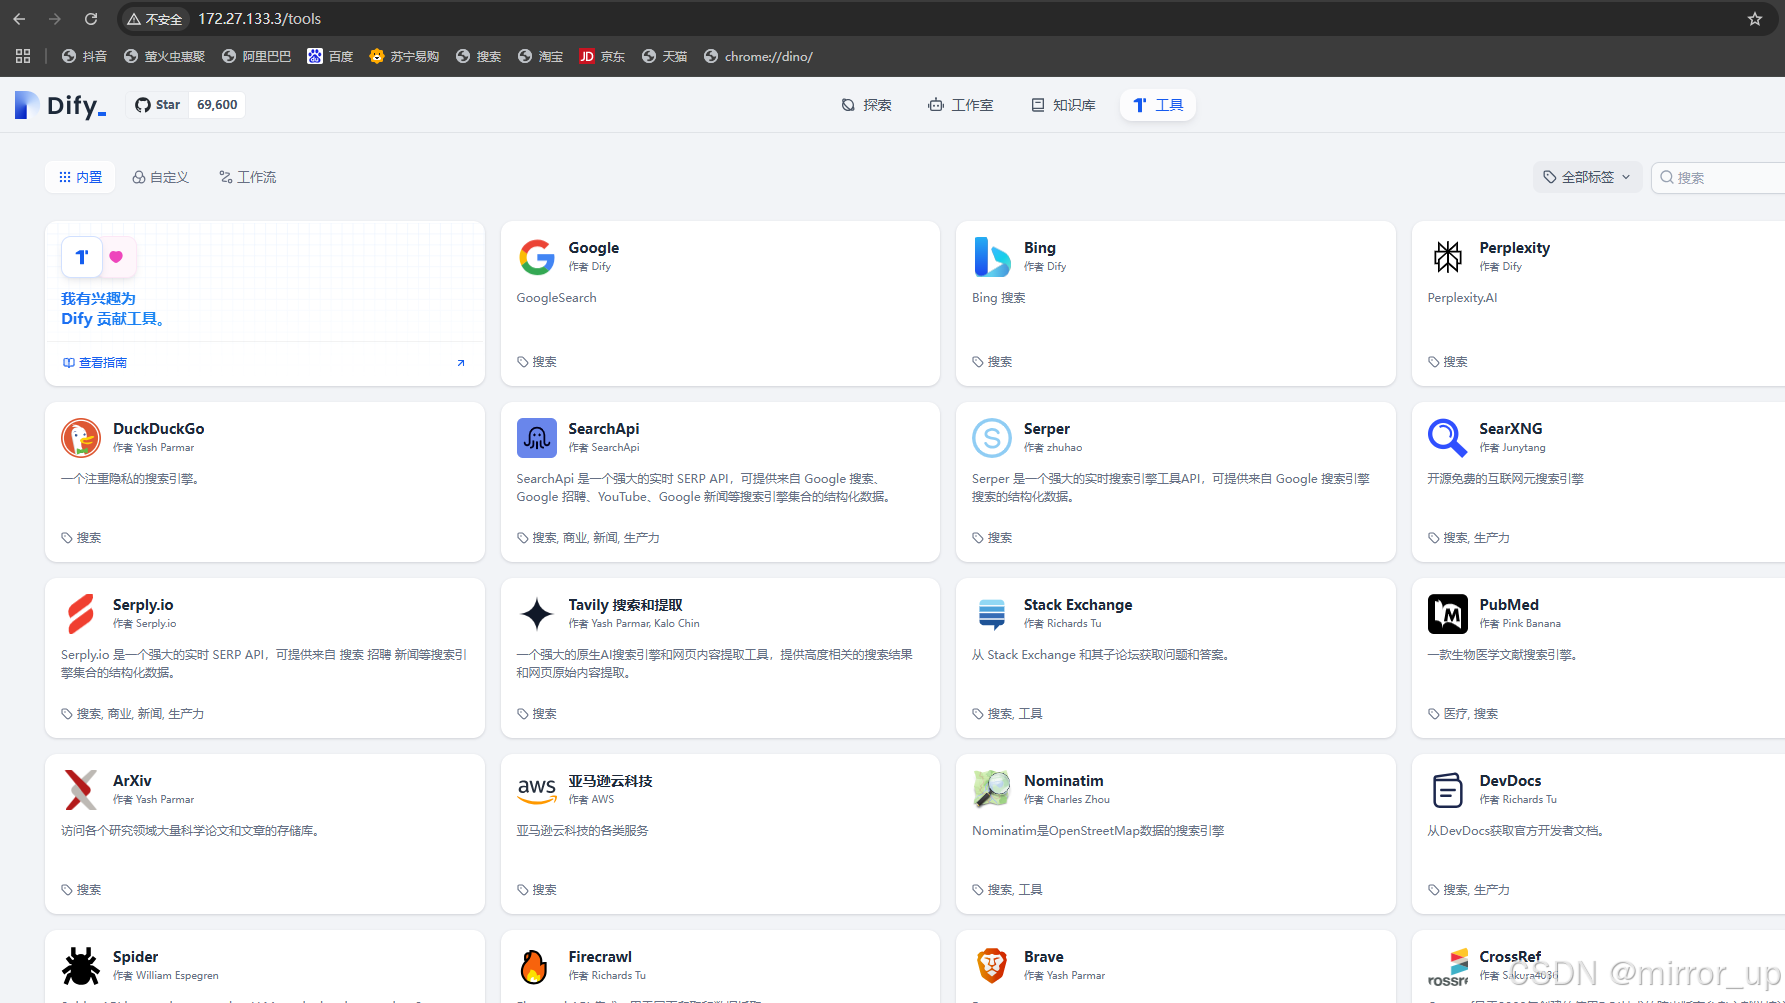Open the 知识库 tab
Screen dimensions: 1785x1003
click(x=1064, y=105)
